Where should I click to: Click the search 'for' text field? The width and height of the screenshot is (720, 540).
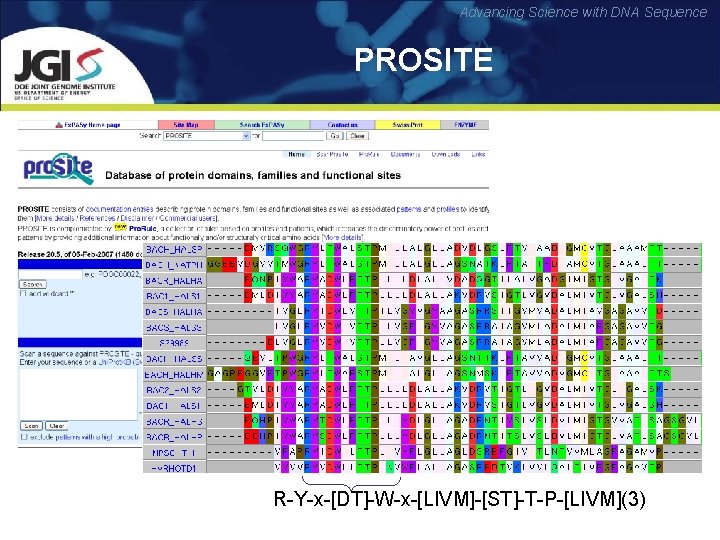click(x=293, y=136)
